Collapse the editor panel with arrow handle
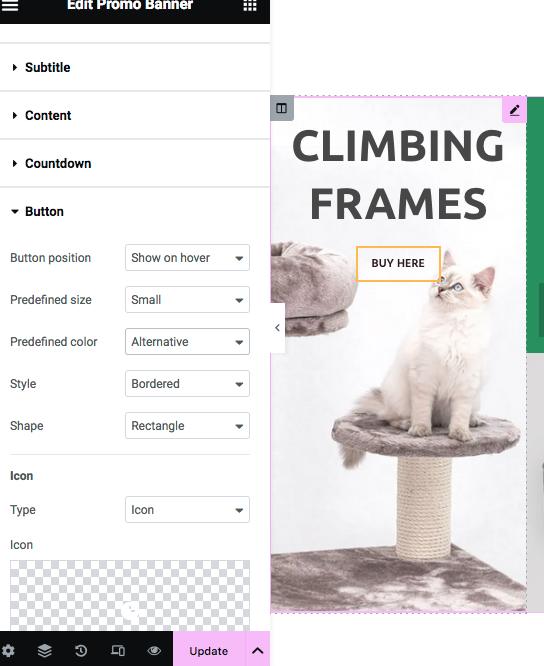Image resolution: width=544 pixels, height=666 pixels. (277, 328)
